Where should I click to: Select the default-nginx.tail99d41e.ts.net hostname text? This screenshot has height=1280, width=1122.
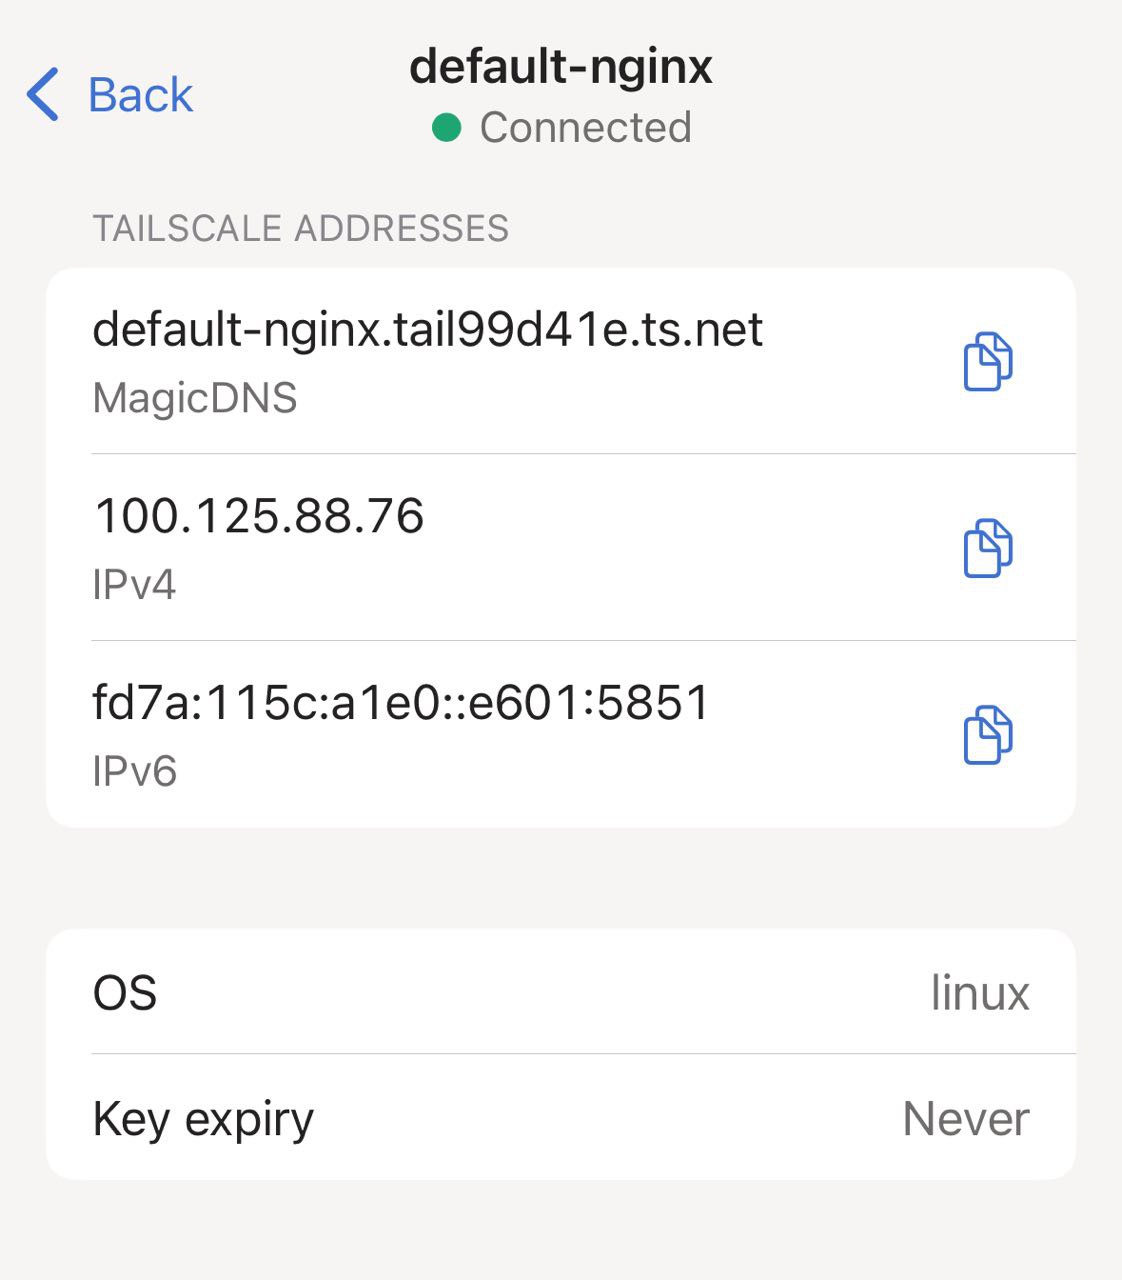pyautogui.click(x=427, y=330)
